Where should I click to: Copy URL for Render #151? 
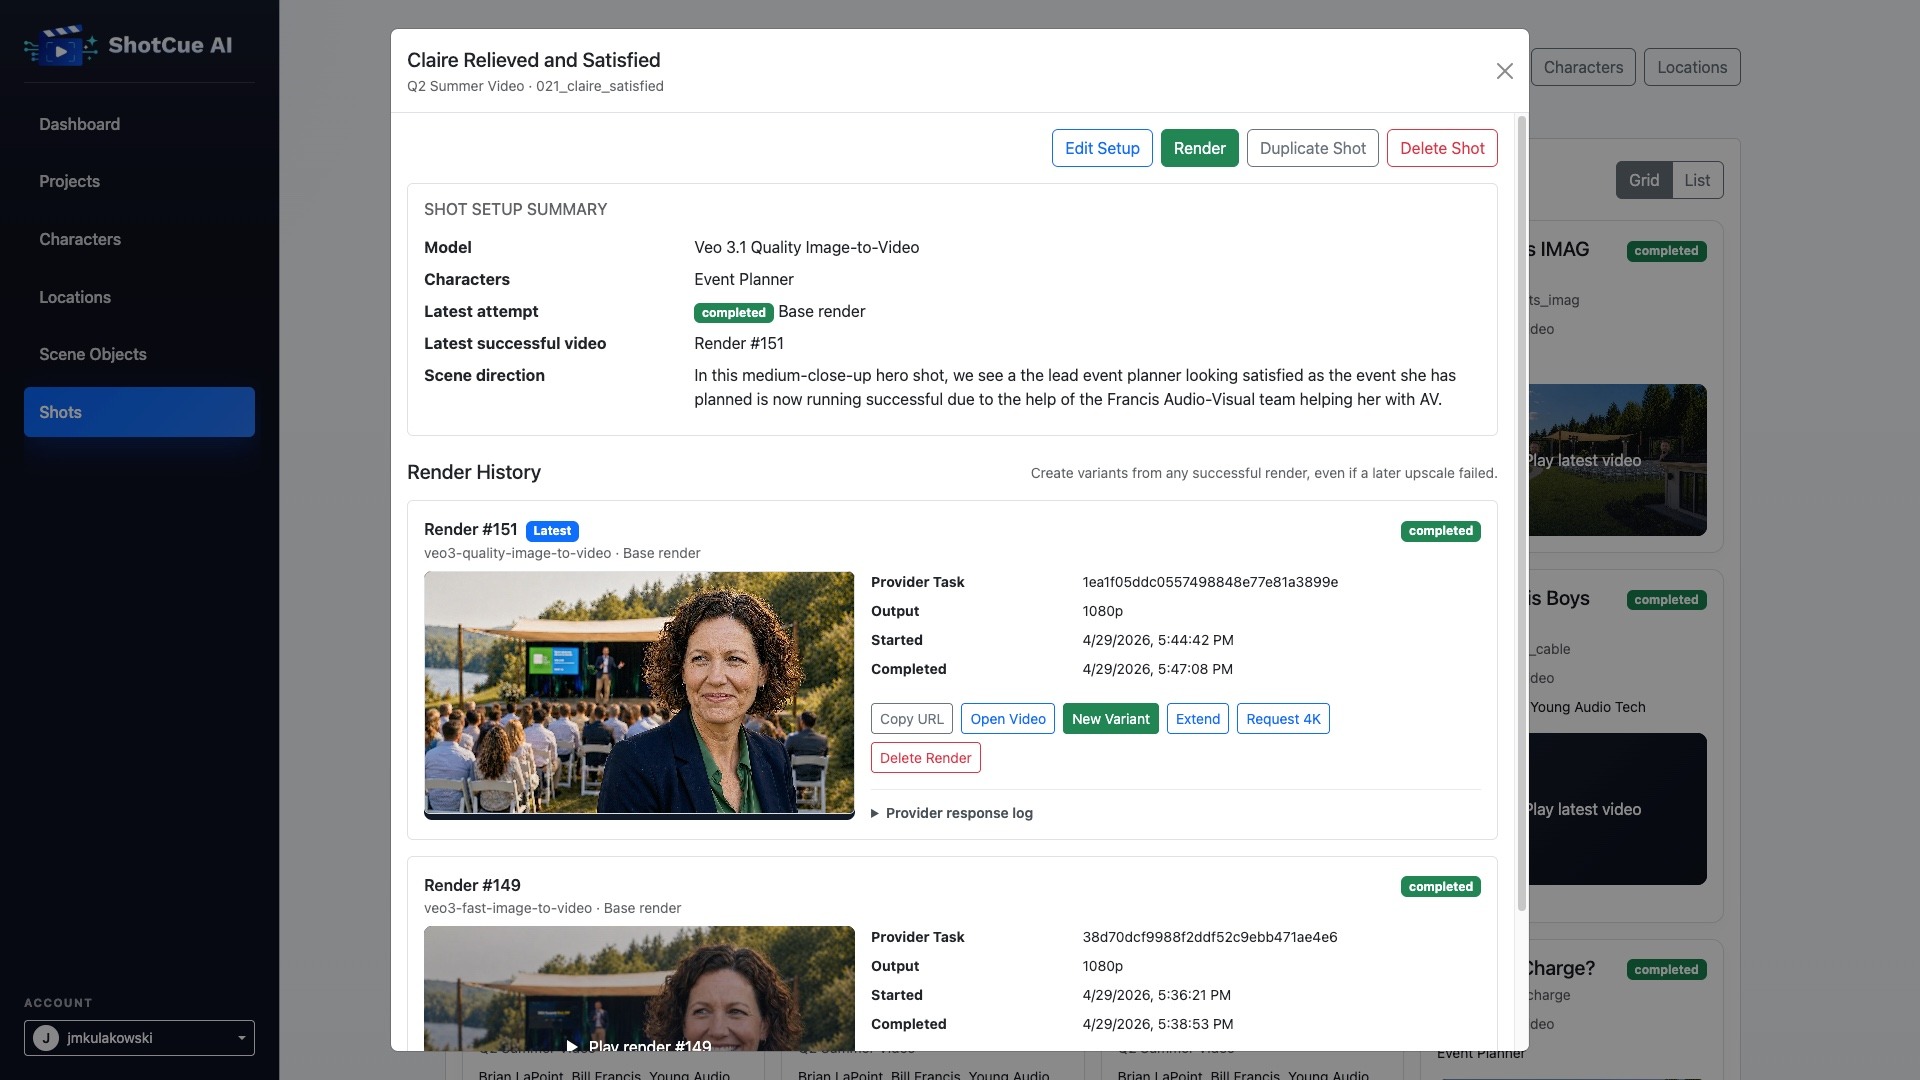(911, 719)
